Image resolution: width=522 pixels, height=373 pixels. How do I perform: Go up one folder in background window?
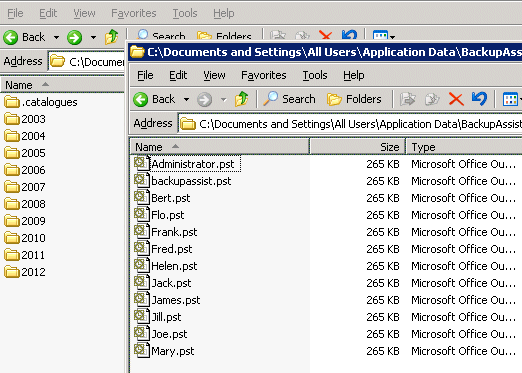[112, 37]
